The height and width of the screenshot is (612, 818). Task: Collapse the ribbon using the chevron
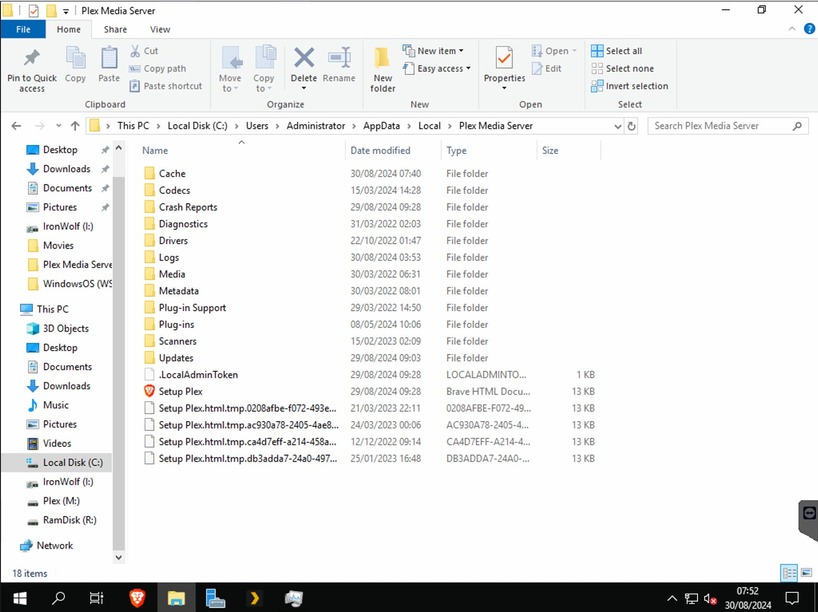[x=792, y=29]
